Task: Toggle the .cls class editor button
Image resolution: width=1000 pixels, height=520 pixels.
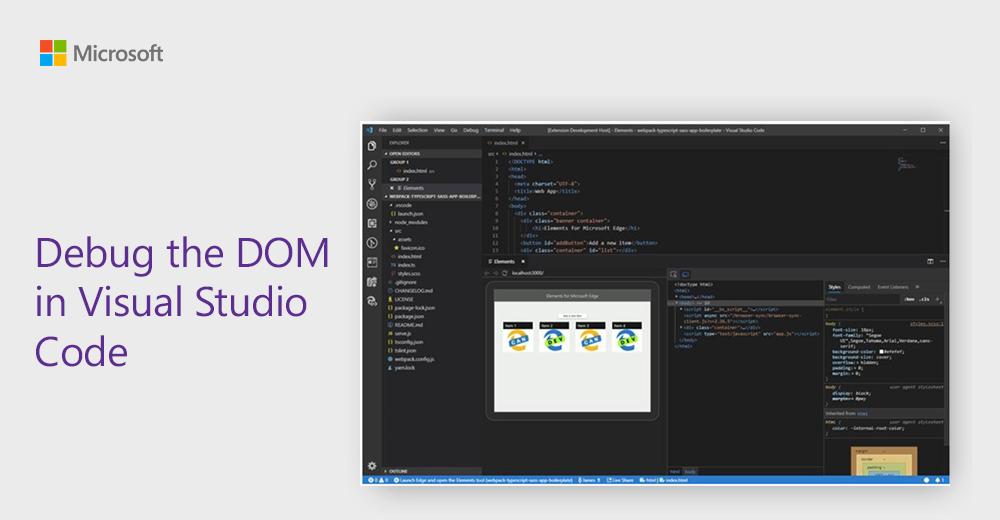Action: (925, 299)
